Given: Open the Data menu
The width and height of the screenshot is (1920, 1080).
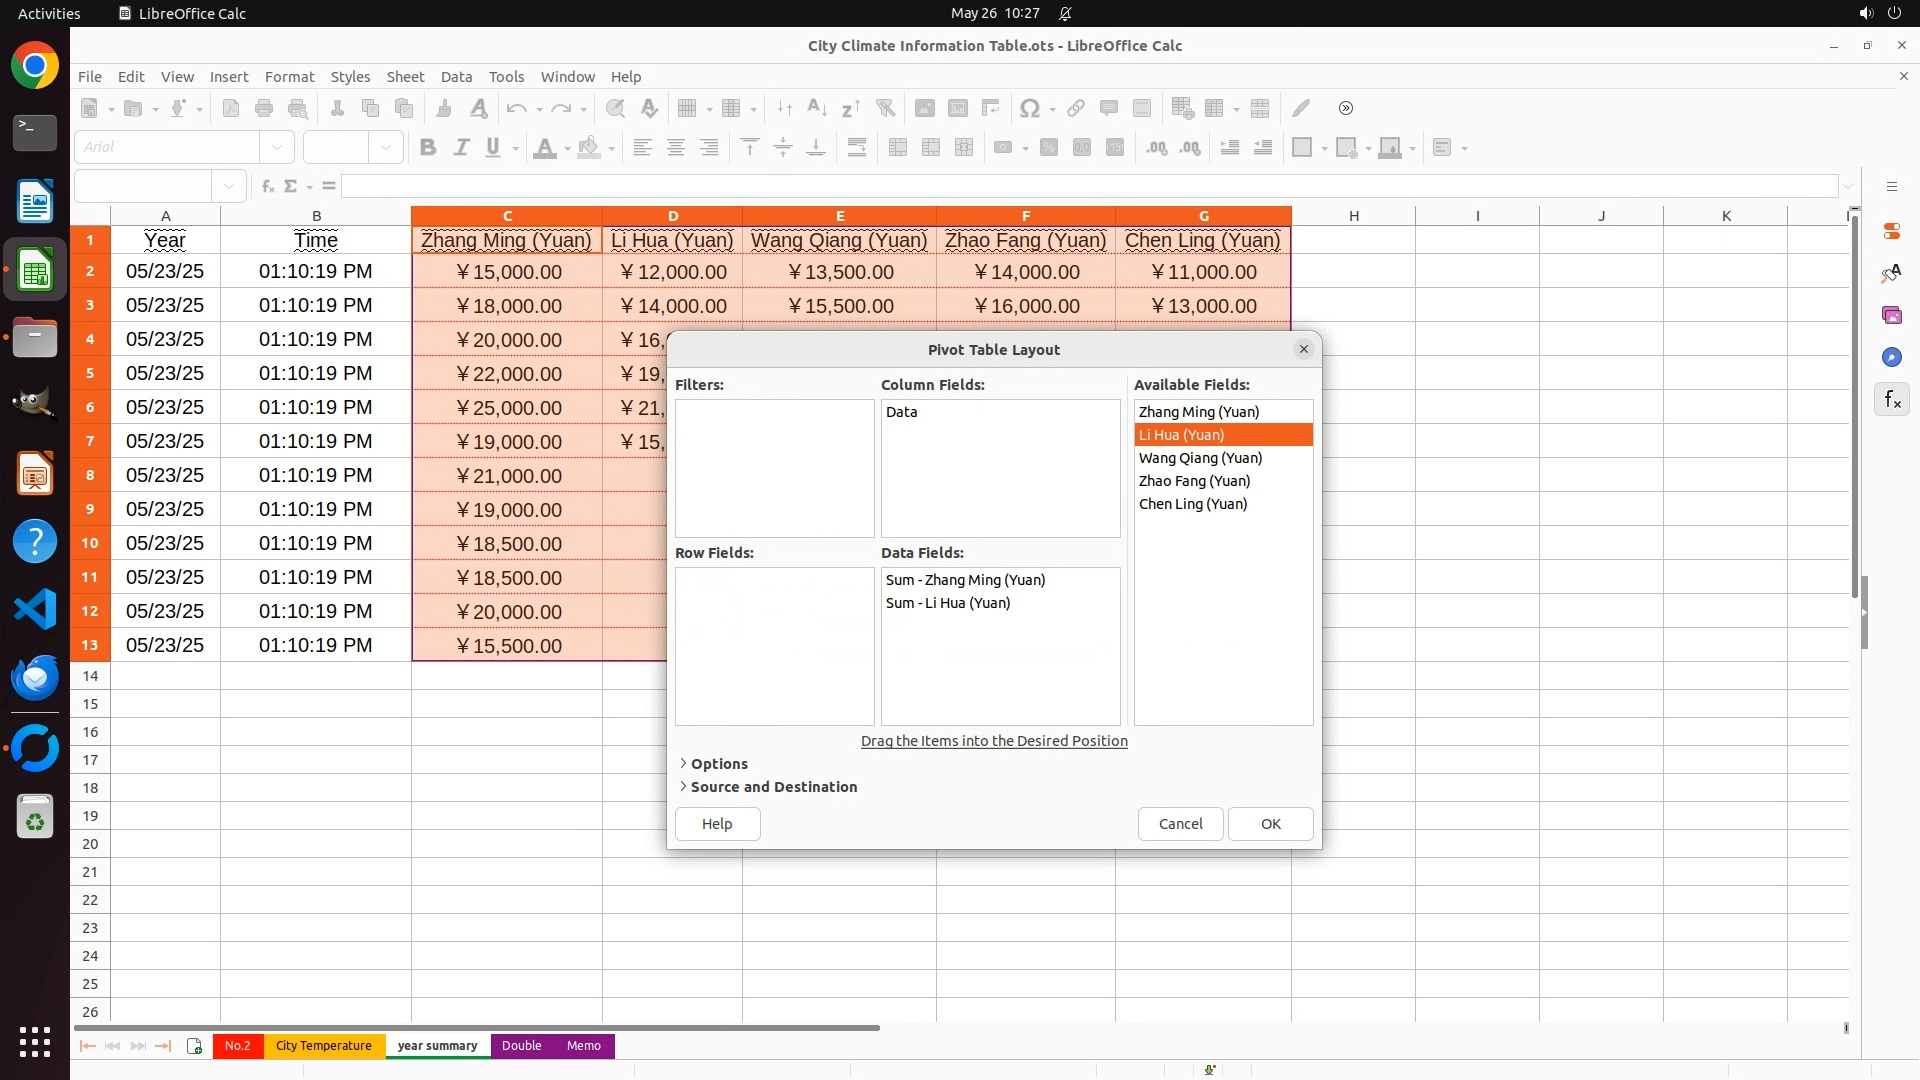Looking at the screenshot, I should tap(456, 77).
